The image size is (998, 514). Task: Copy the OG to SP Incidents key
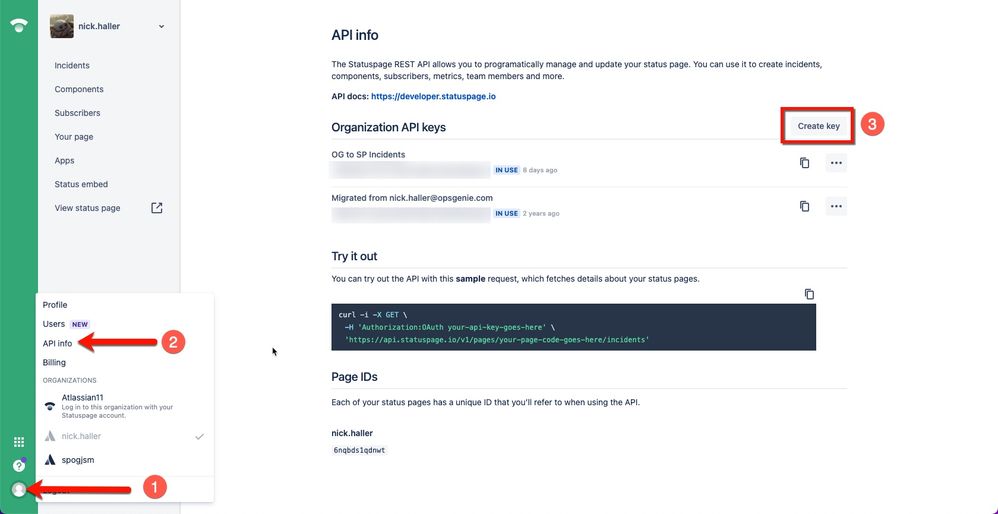pos(805,163)
